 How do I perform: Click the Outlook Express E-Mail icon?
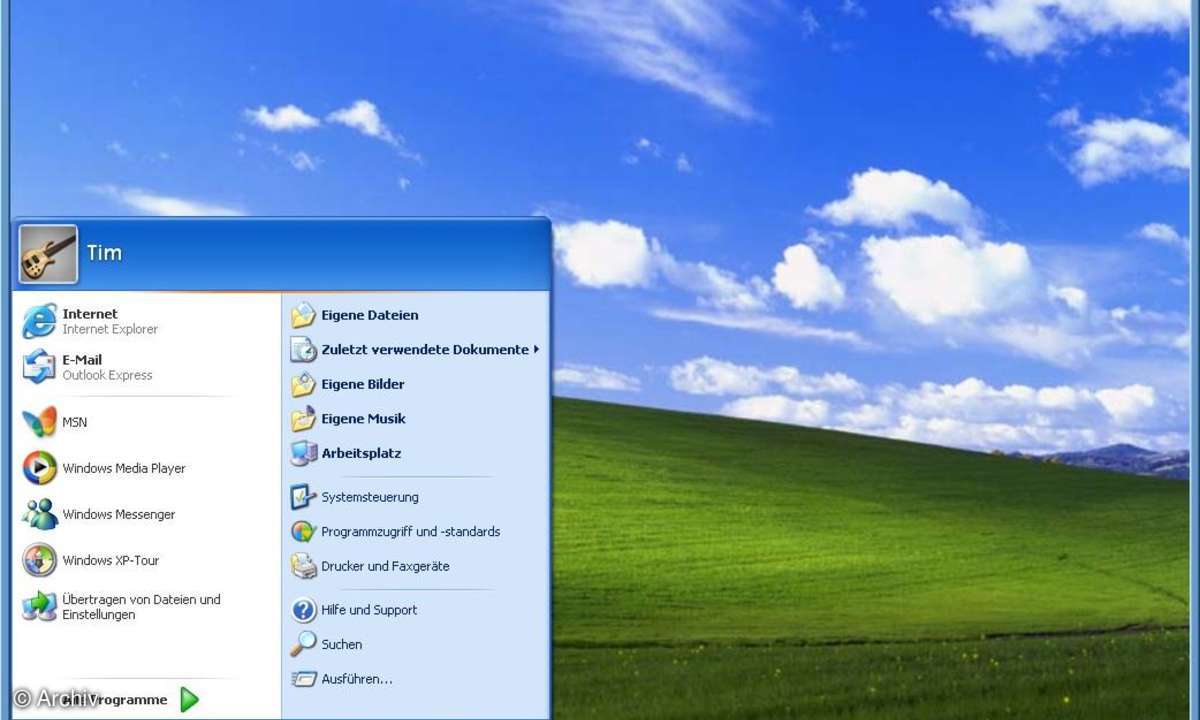pyautogui.click(x=40, y=367)
